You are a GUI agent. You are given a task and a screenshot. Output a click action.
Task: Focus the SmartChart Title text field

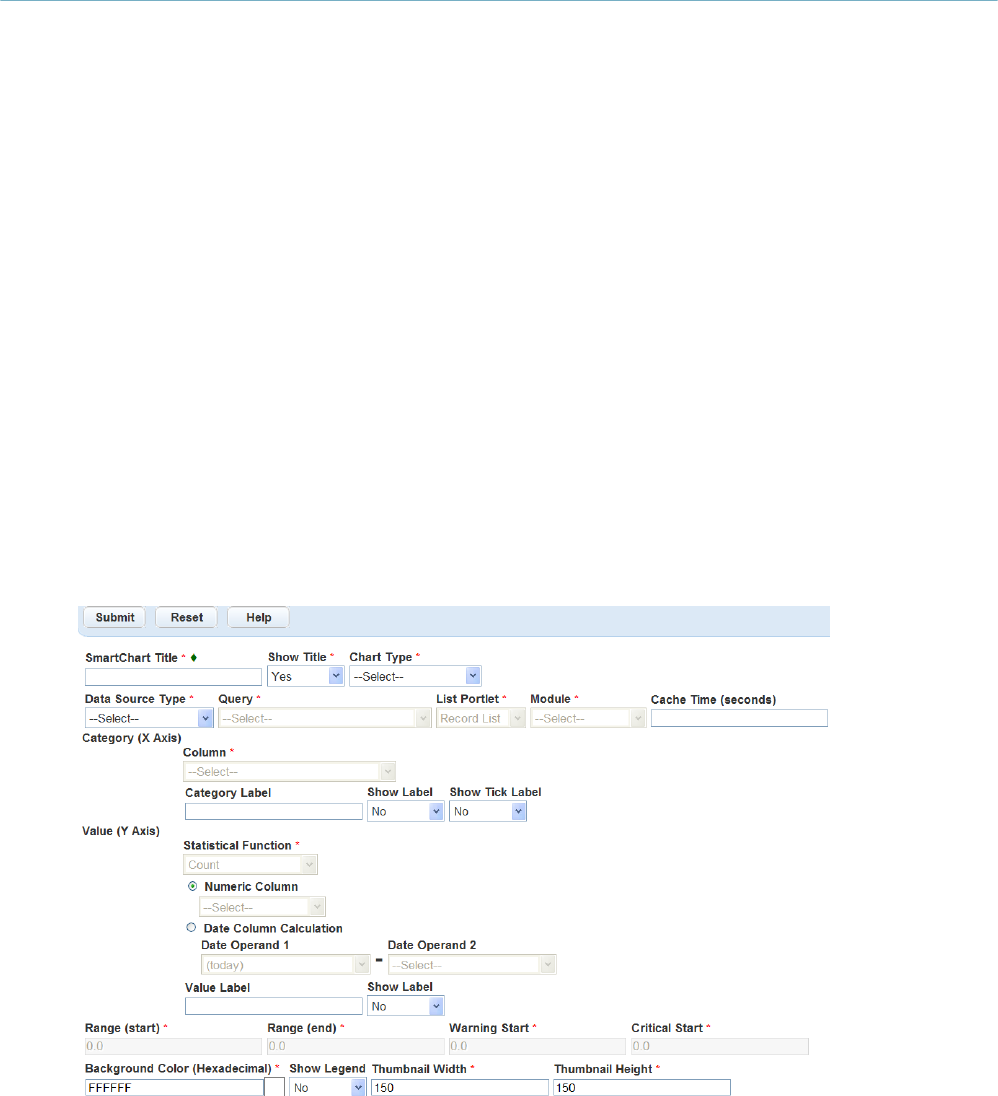173,677
